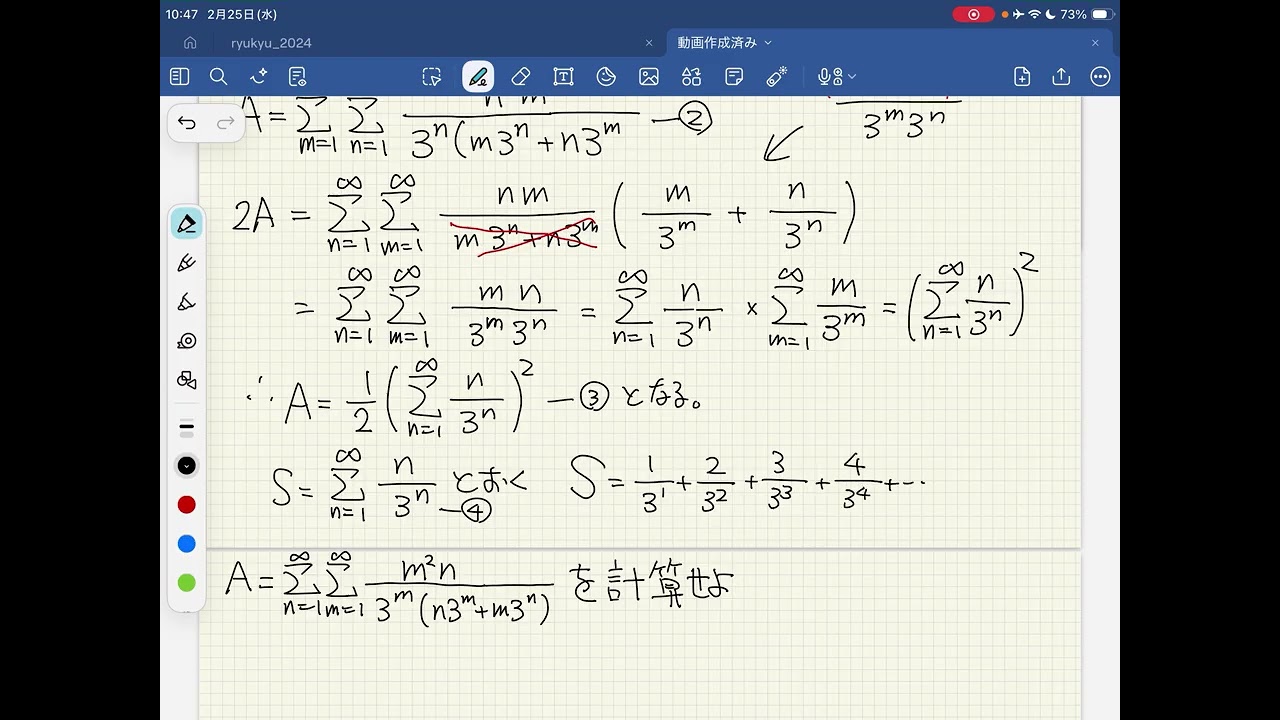The width and height of the screenshot is (1280, 720).
Task: Expand microphone recording options chevron
Action: [x=852, y=77]
